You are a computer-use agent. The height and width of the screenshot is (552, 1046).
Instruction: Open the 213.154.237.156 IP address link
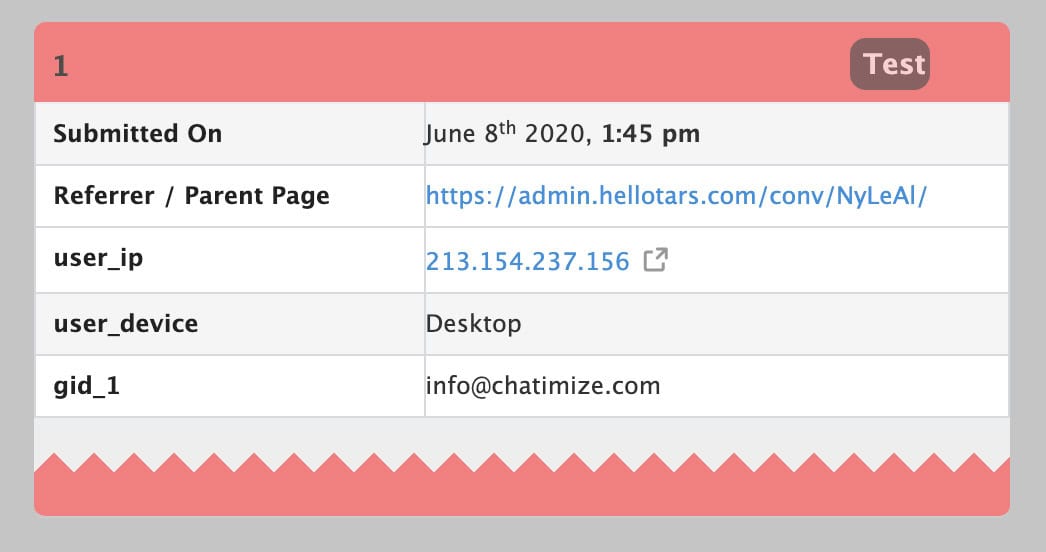tap(528, 261)
